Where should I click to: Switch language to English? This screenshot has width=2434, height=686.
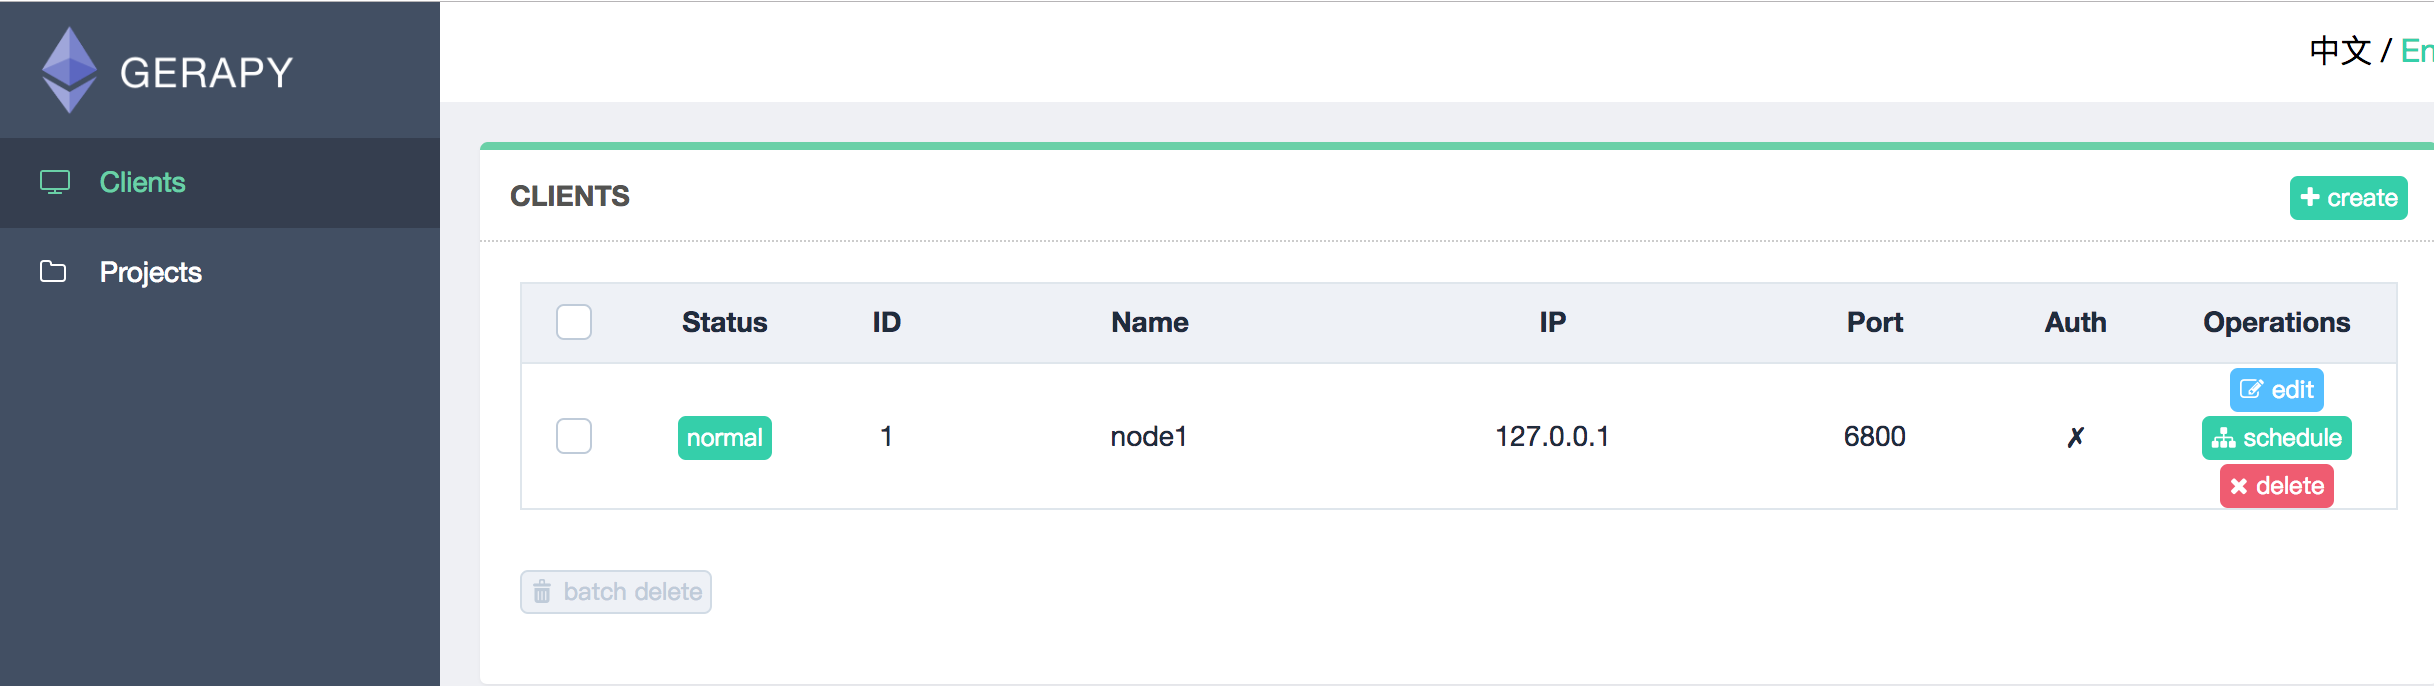(x=2416, y=50)
